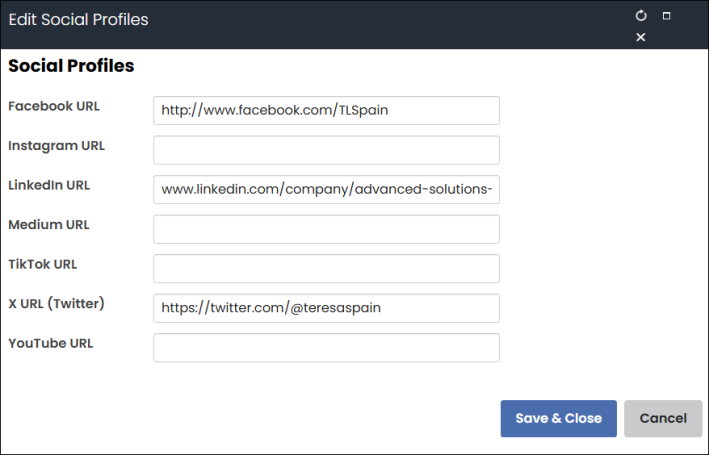
Task: Place cursor in the TikTok URL field
Action: point(326,269)
